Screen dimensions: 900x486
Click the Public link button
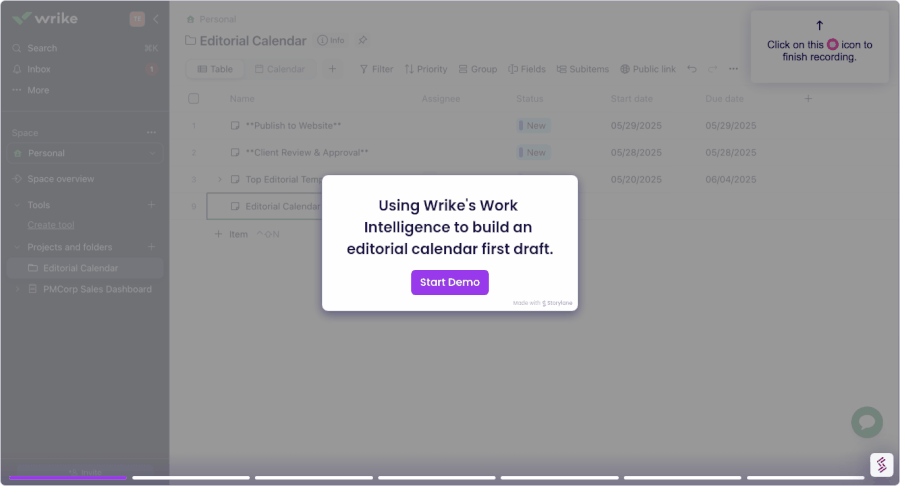pyautogui.click(x=647, y=69)
